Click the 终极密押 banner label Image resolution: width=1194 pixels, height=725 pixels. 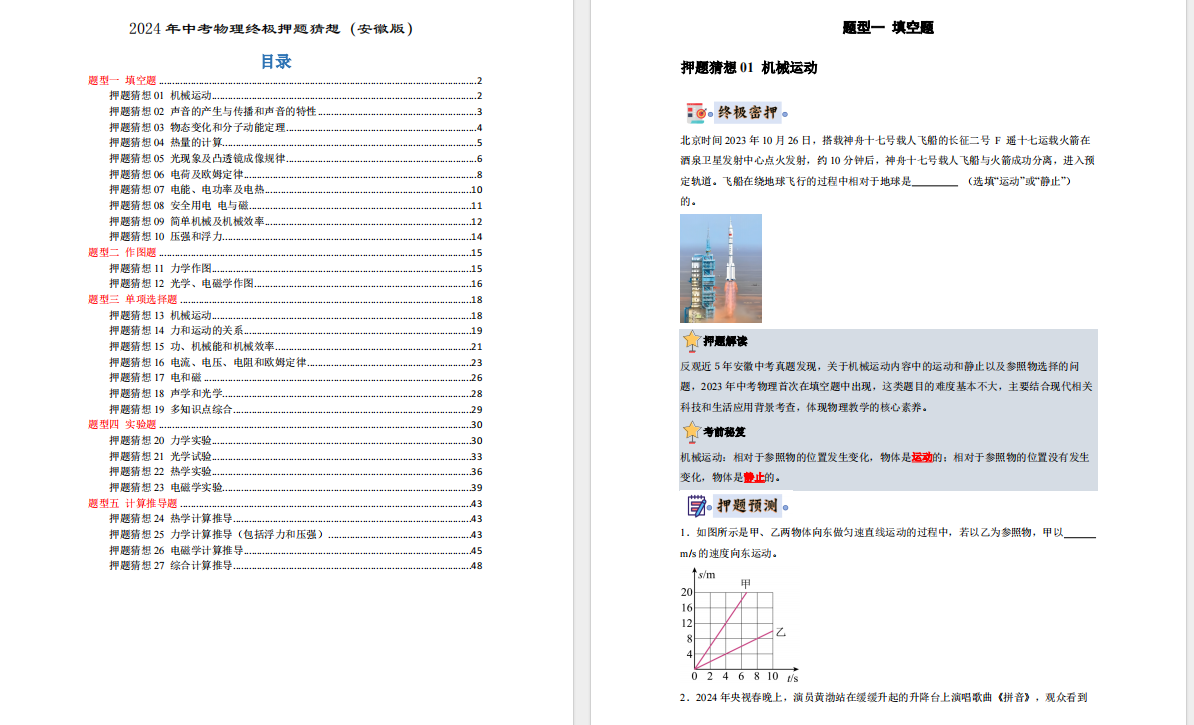pos(748,113)
